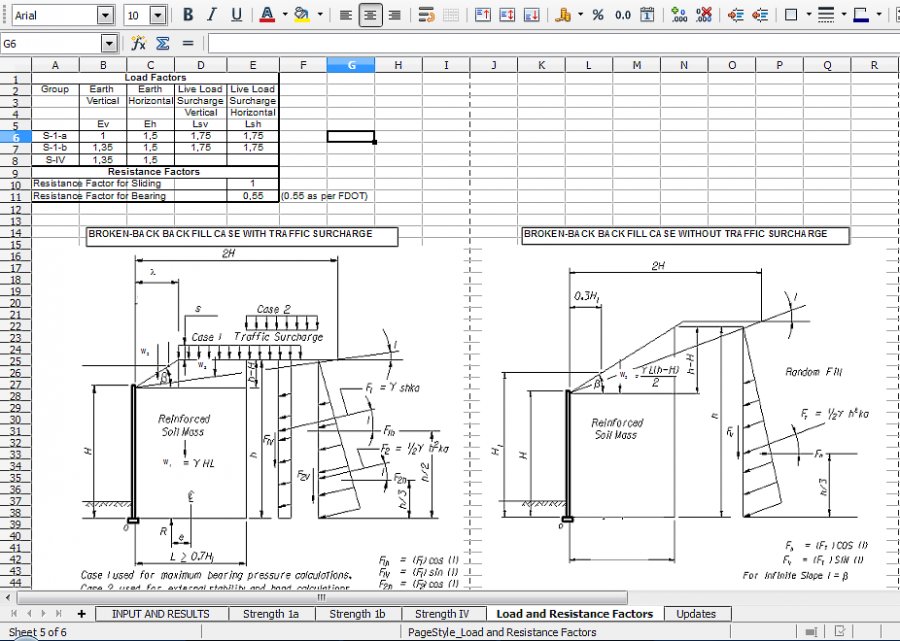
Task: Click the horizontal scrollbar thumb
Action: click(x=321, y=597)
